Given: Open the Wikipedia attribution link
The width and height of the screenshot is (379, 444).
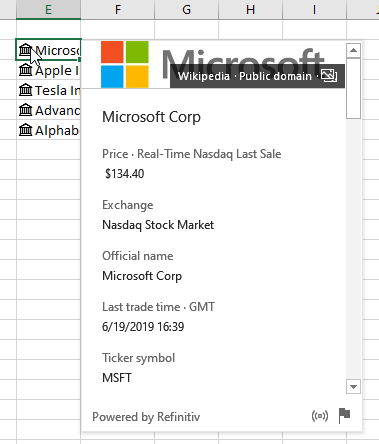Looking at the screenshot, I should (x=204, y=76).
